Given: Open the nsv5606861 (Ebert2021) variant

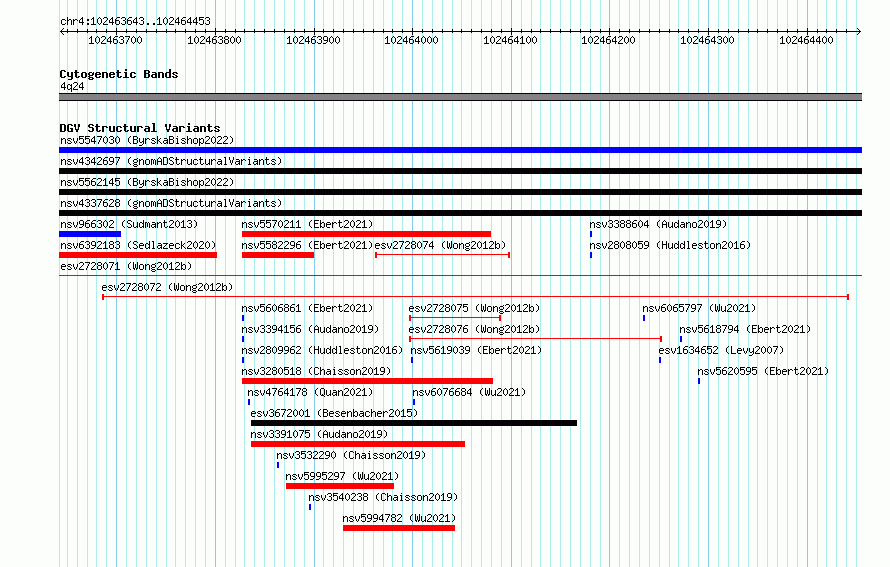Looking at the screenshot, I should pos(307,308).
